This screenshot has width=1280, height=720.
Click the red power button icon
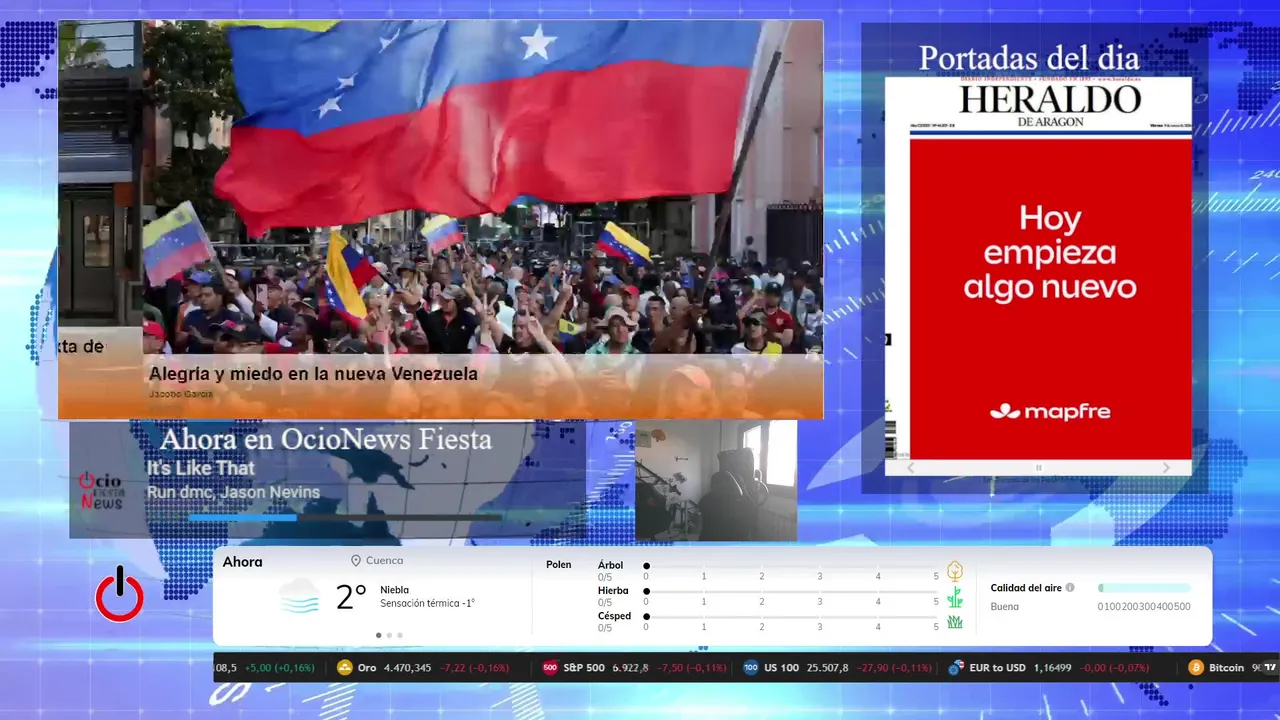(120, 595)
